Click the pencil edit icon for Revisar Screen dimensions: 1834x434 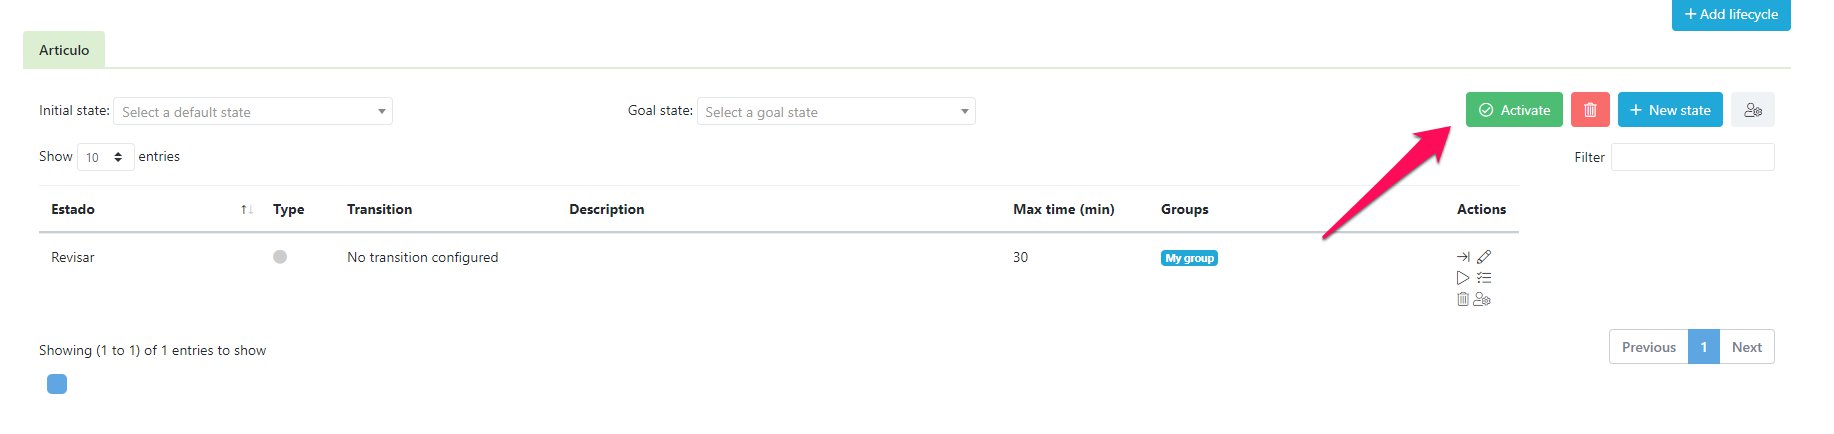1484,257
